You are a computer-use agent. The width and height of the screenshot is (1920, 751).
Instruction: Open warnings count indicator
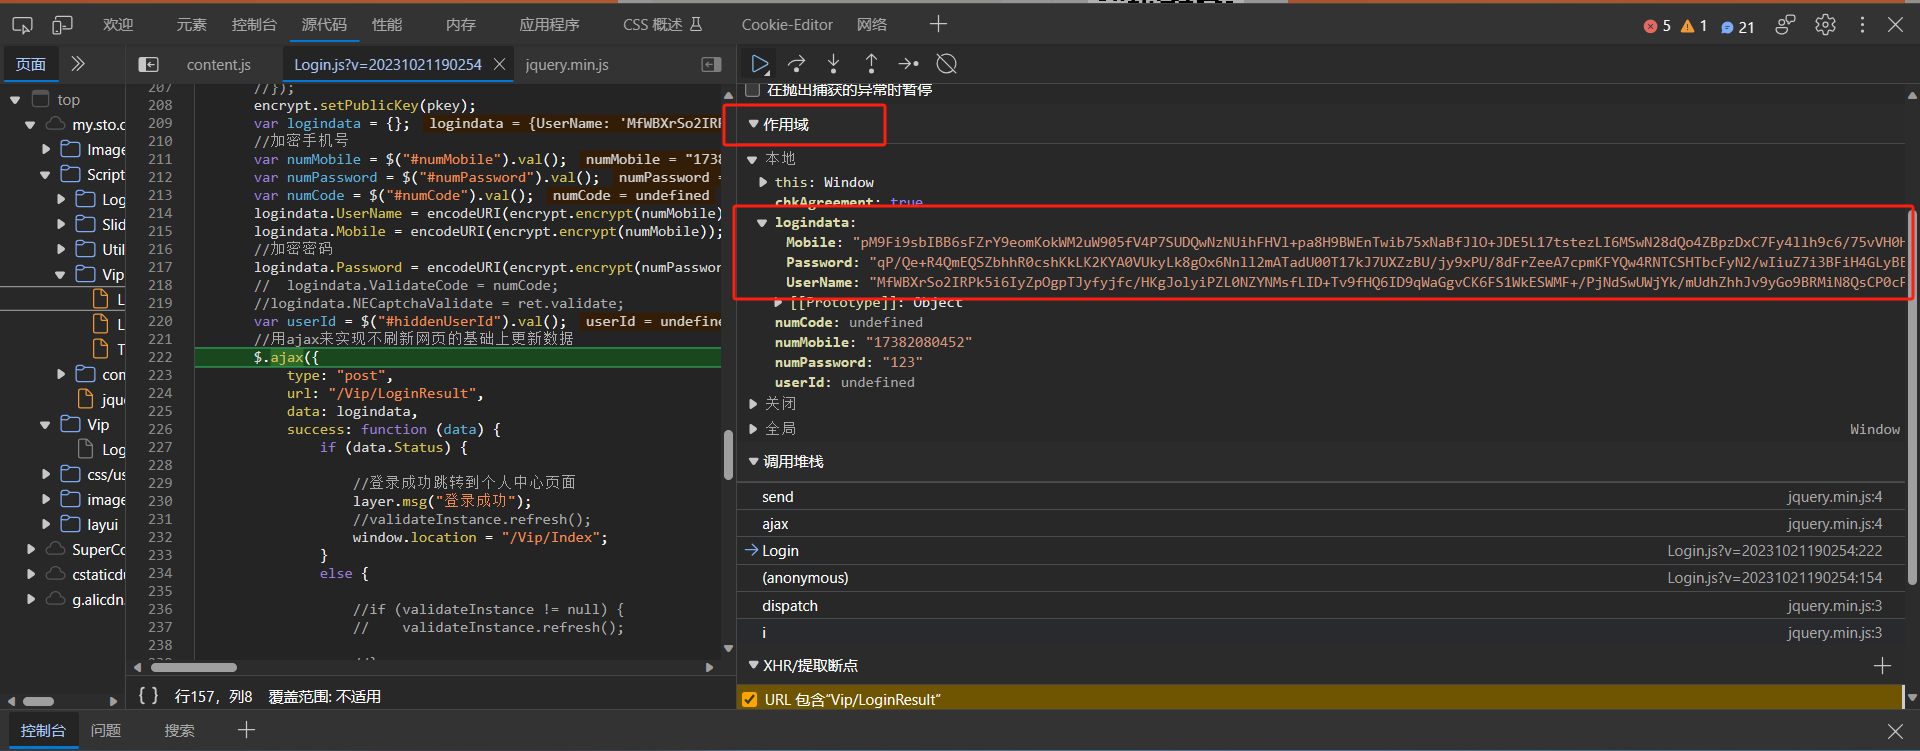click(x=1694, y=26)
